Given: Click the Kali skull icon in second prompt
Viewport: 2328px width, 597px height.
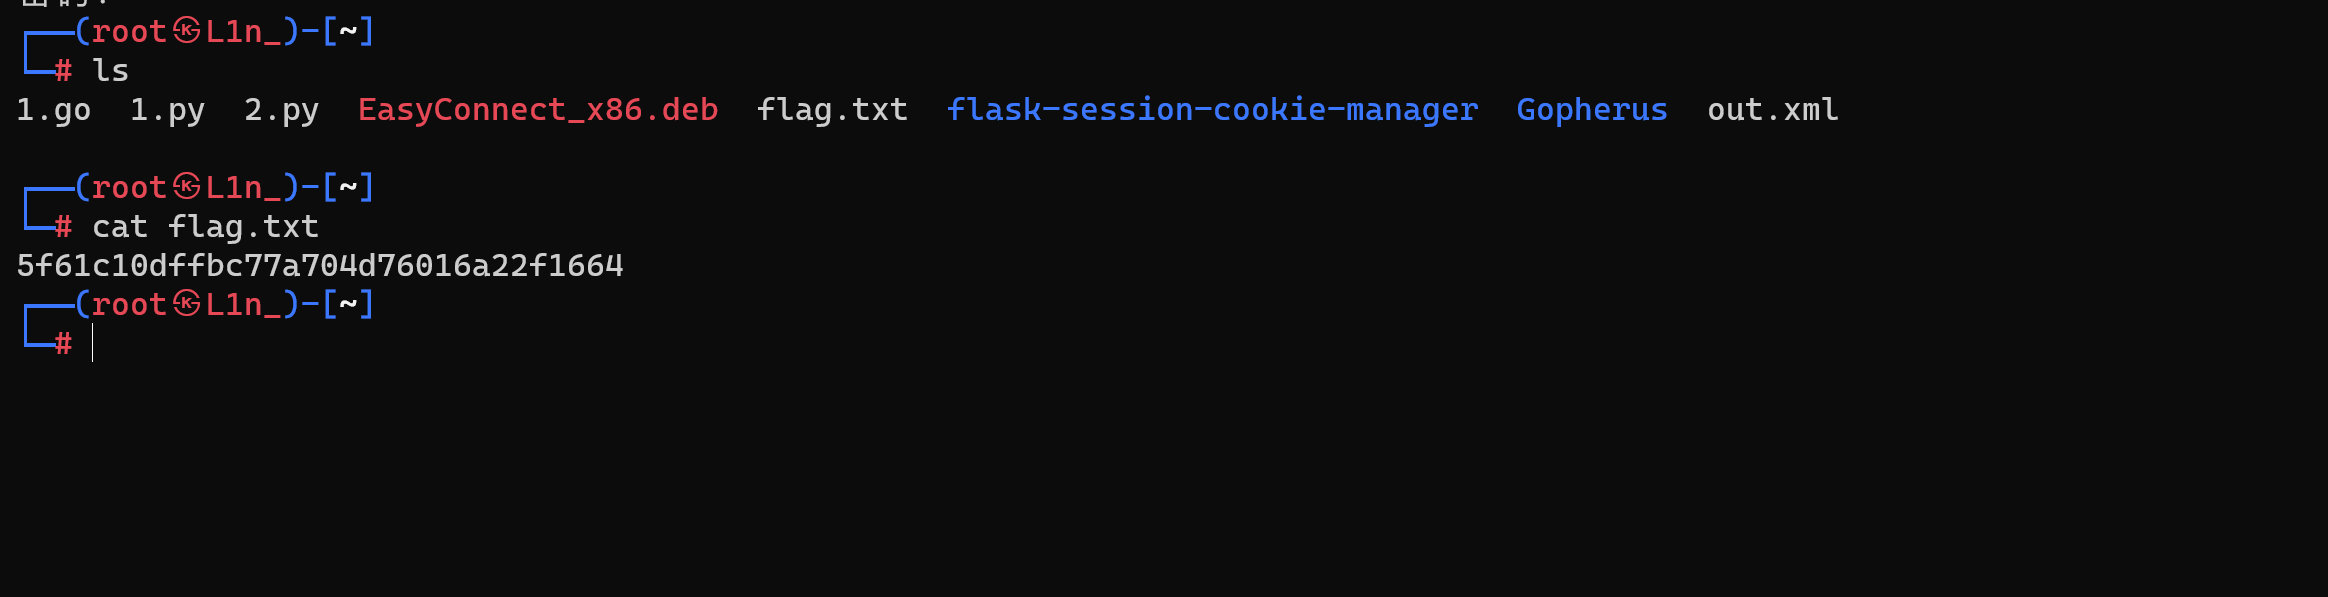Looking at the screenshot, I should (x=187, y=187).
